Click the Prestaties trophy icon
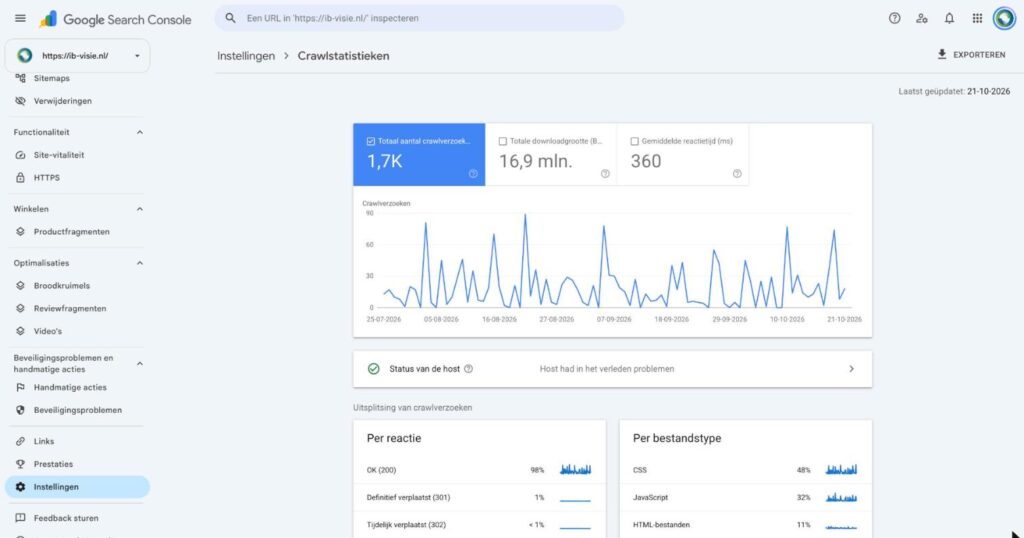Screen dimensions: 1024x538 pos(20,464)
